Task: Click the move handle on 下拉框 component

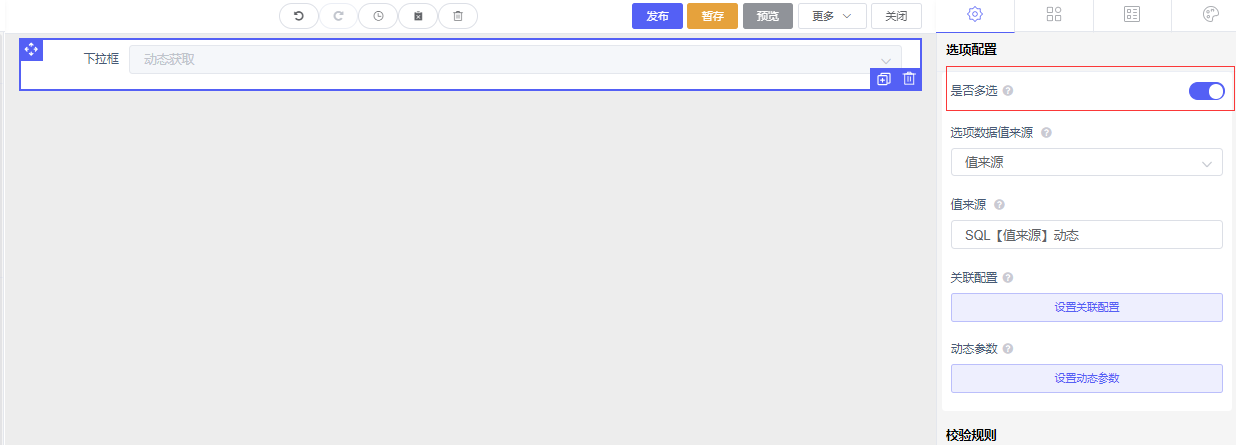Action: point(31,49)
